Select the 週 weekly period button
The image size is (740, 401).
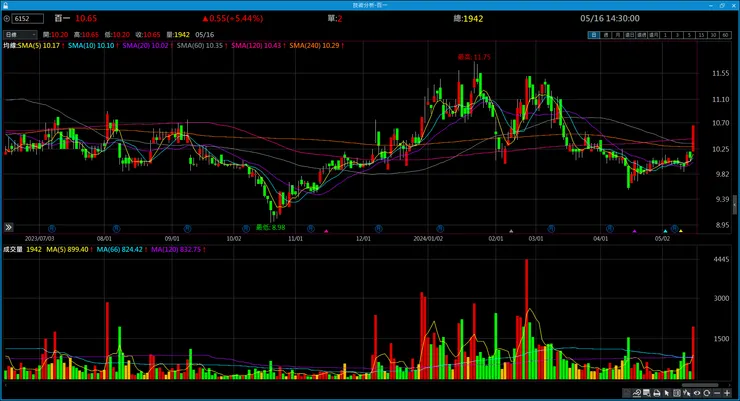click(606, 35)
